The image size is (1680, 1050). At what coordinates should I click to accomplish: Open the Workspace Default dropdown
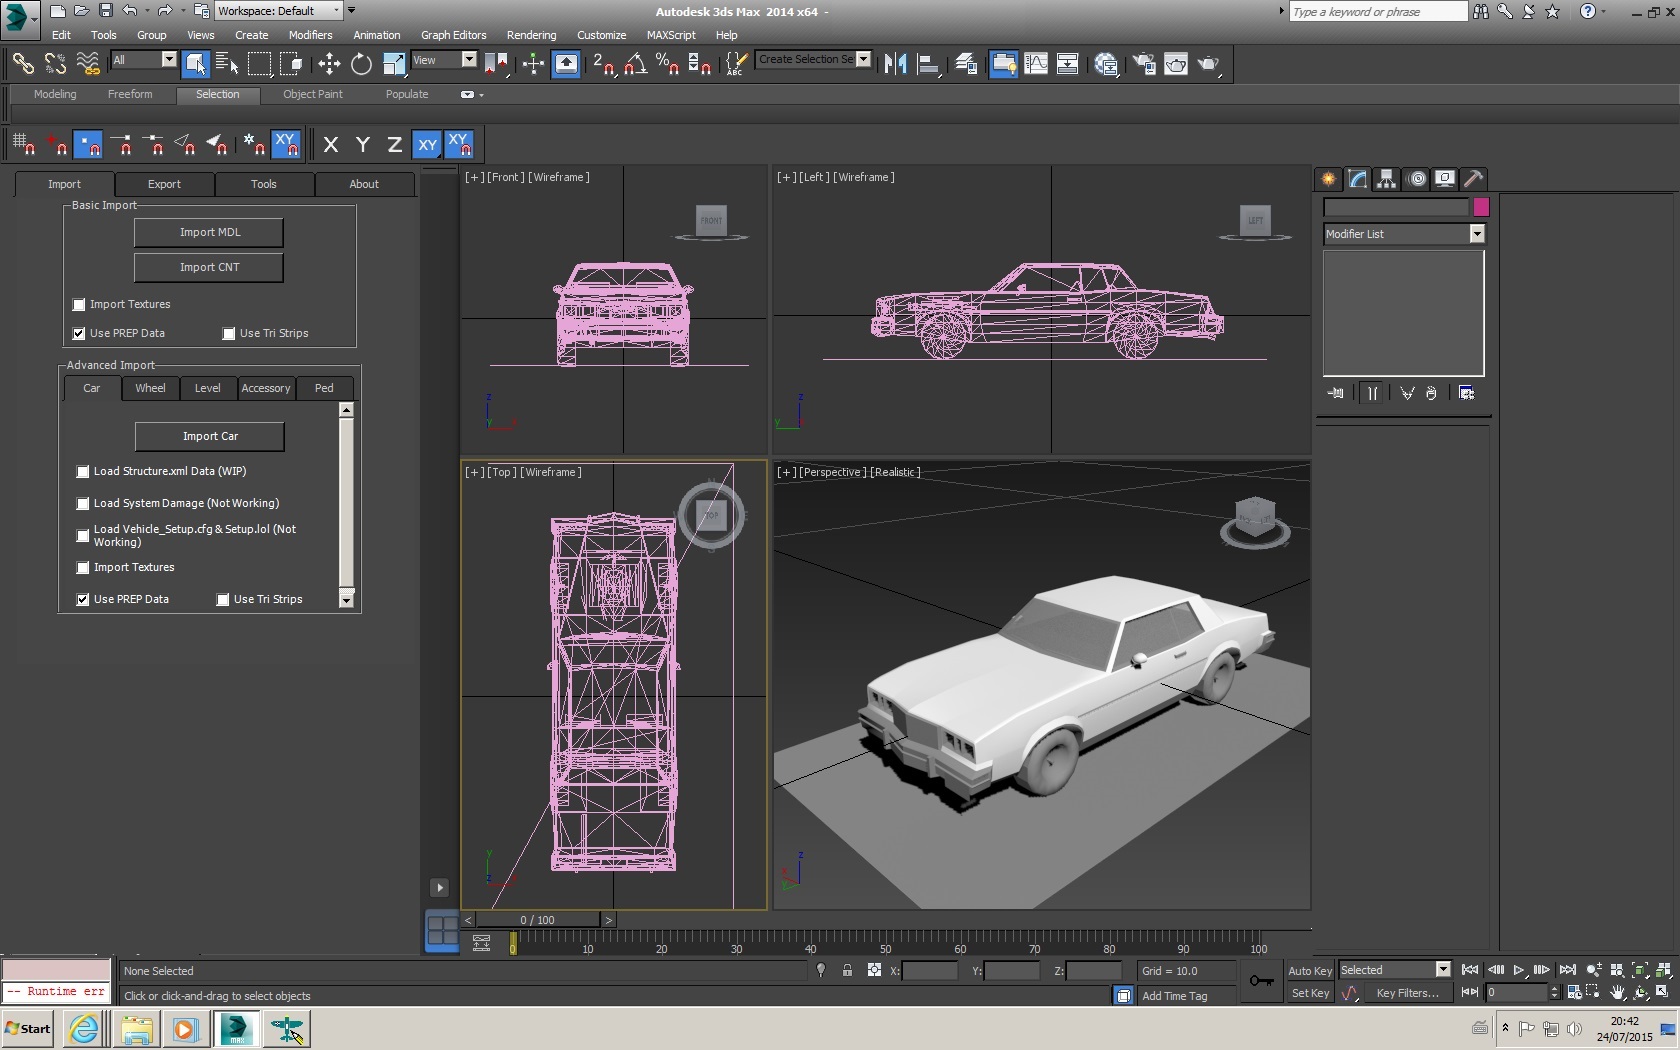[x=335, y=11]
